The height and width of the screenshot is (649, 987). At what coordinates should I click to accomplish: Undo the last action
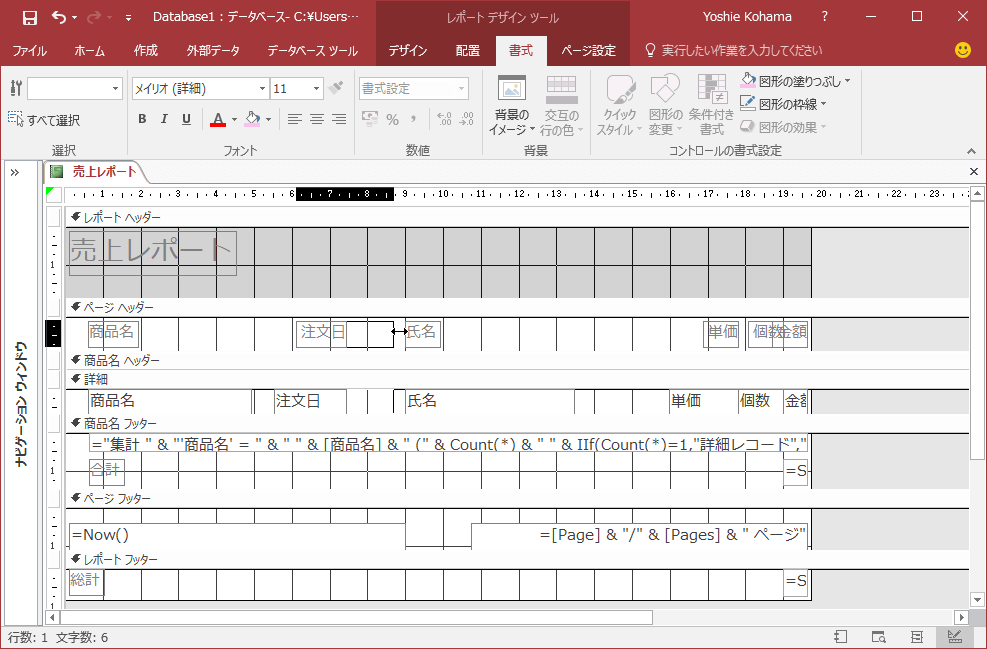click(x=59, y=18)
